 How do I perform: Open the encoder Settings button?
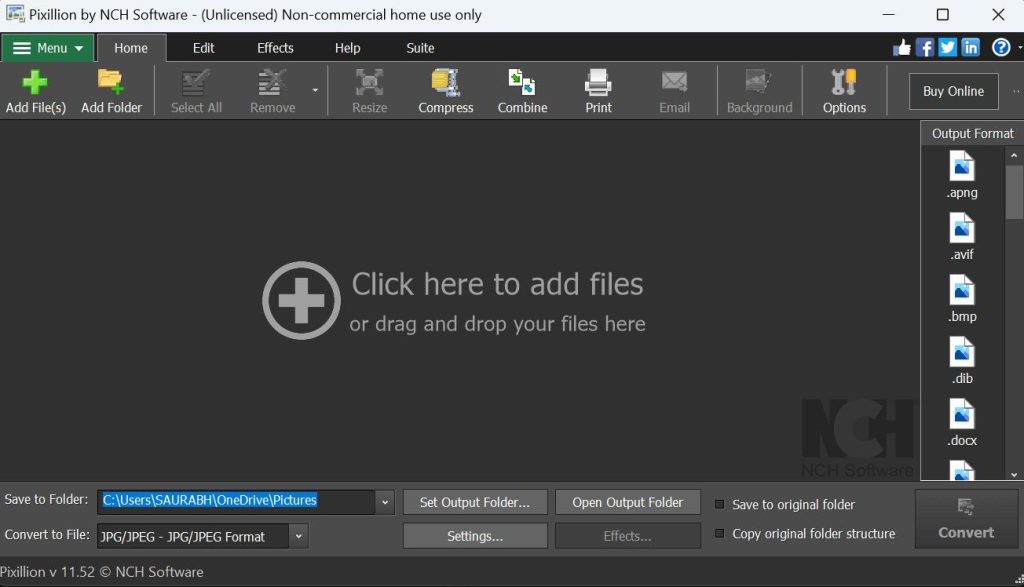click(x=475, y=536)
